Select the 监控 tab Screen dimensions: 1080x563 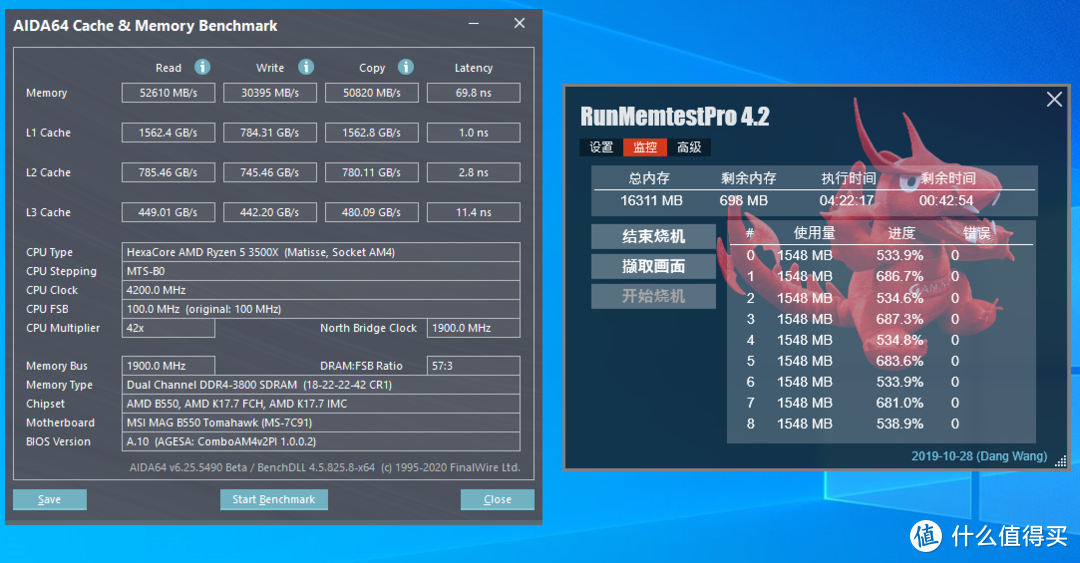tap(645, 147)
